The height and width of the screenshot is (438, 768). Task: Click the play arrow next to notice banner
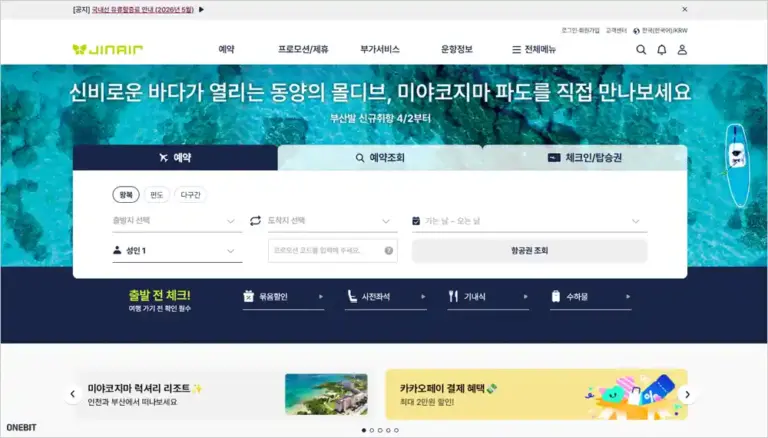click(201, 9)
